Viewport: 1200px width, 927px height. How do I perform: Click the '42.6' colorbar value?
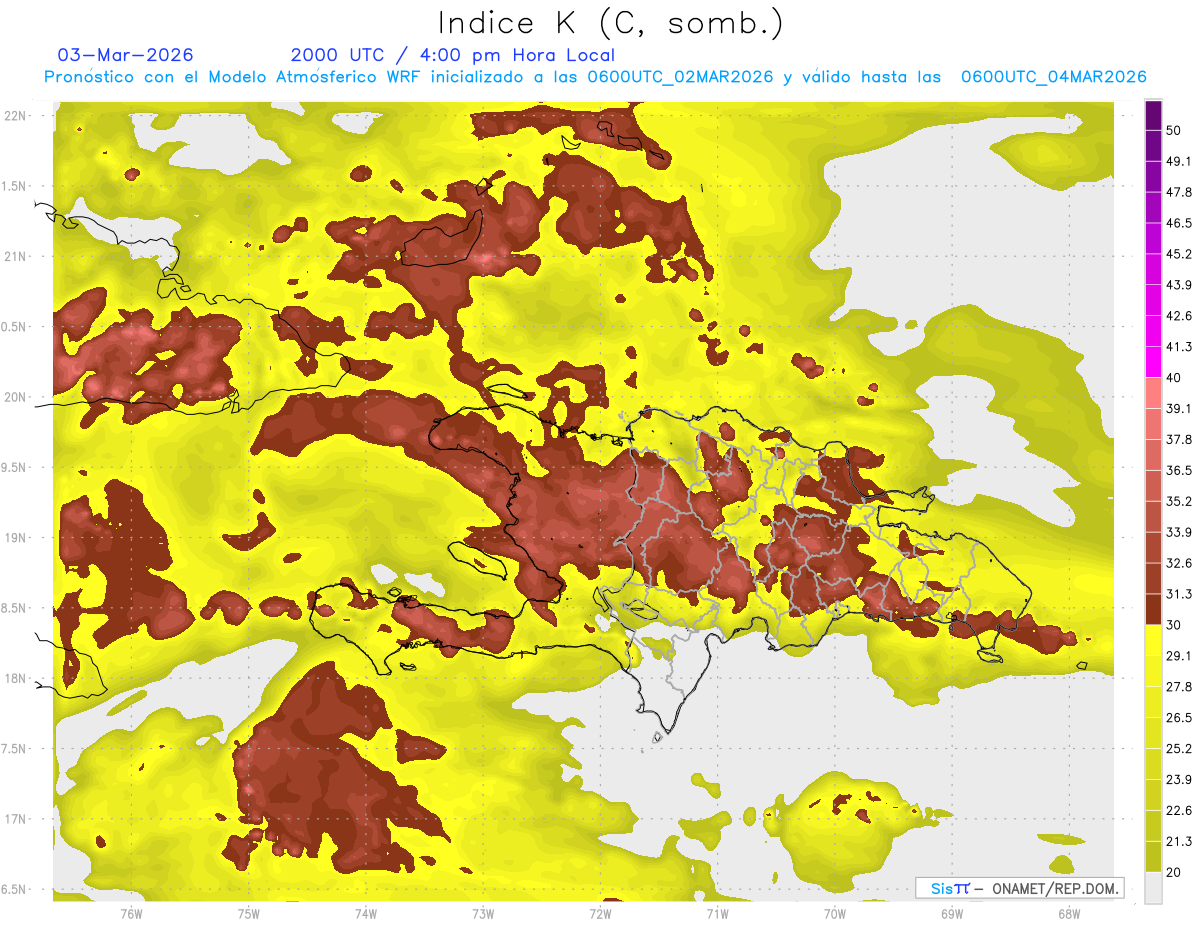tap(1179, 316)
